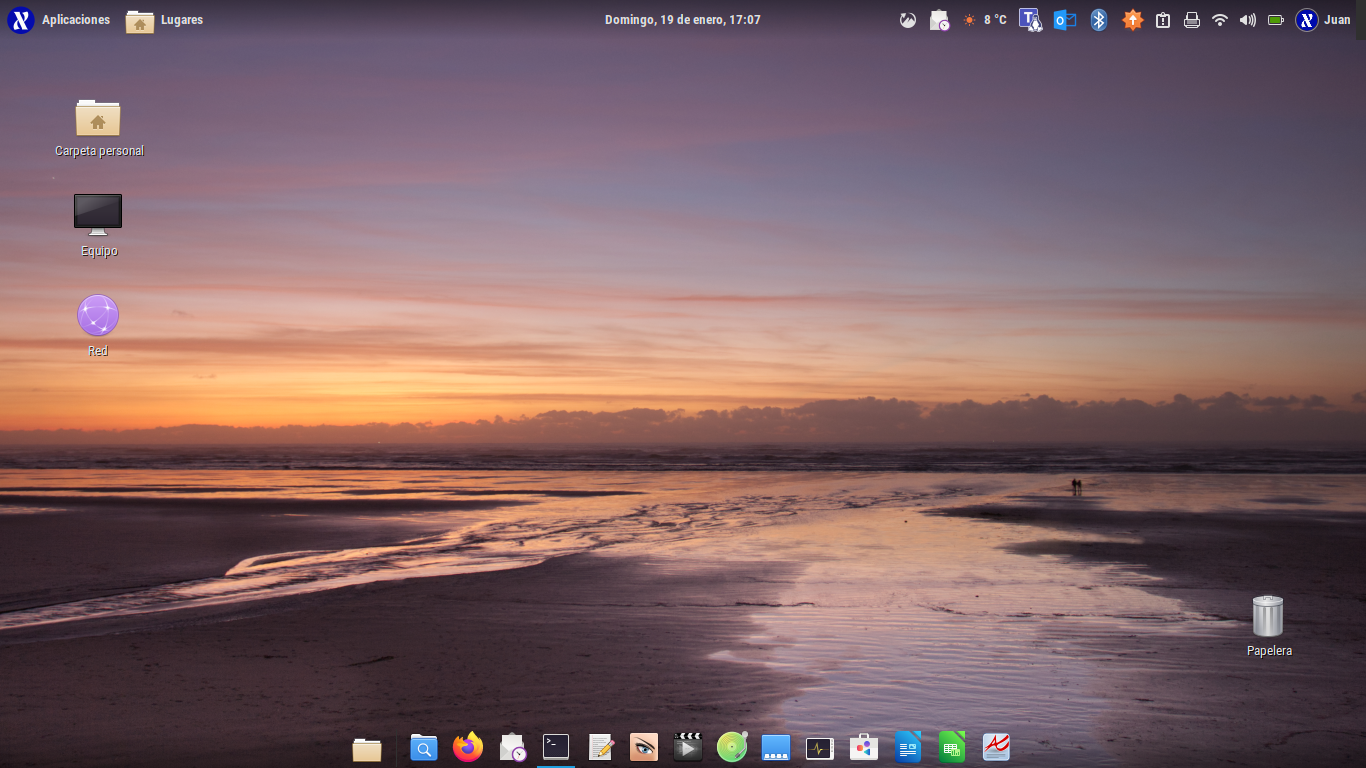The image size is (1366, 768).
Task: Open Firefox from the dock
Action: [x=467, y=746]
